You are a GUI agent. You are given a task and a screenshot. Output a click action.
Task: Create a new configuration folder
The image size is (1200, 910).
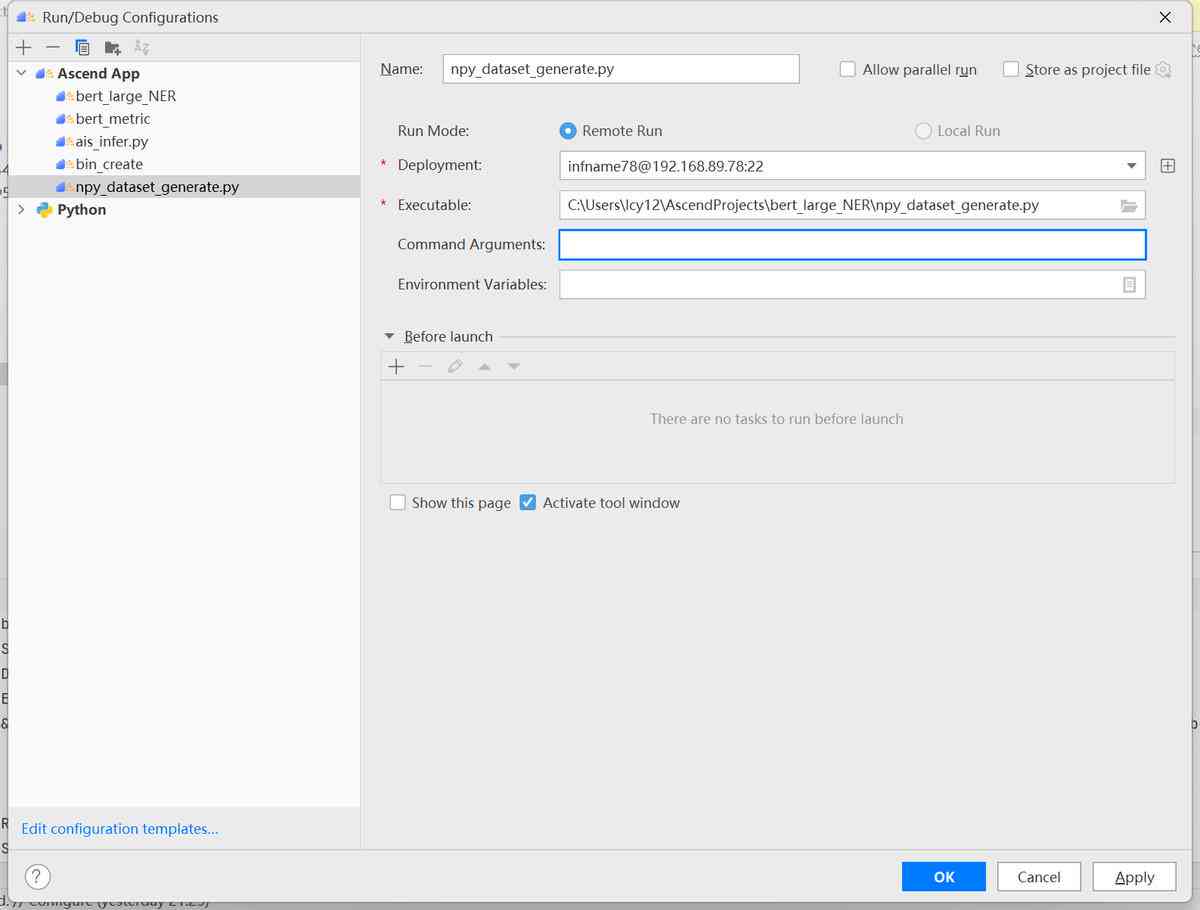coord(112,47)
